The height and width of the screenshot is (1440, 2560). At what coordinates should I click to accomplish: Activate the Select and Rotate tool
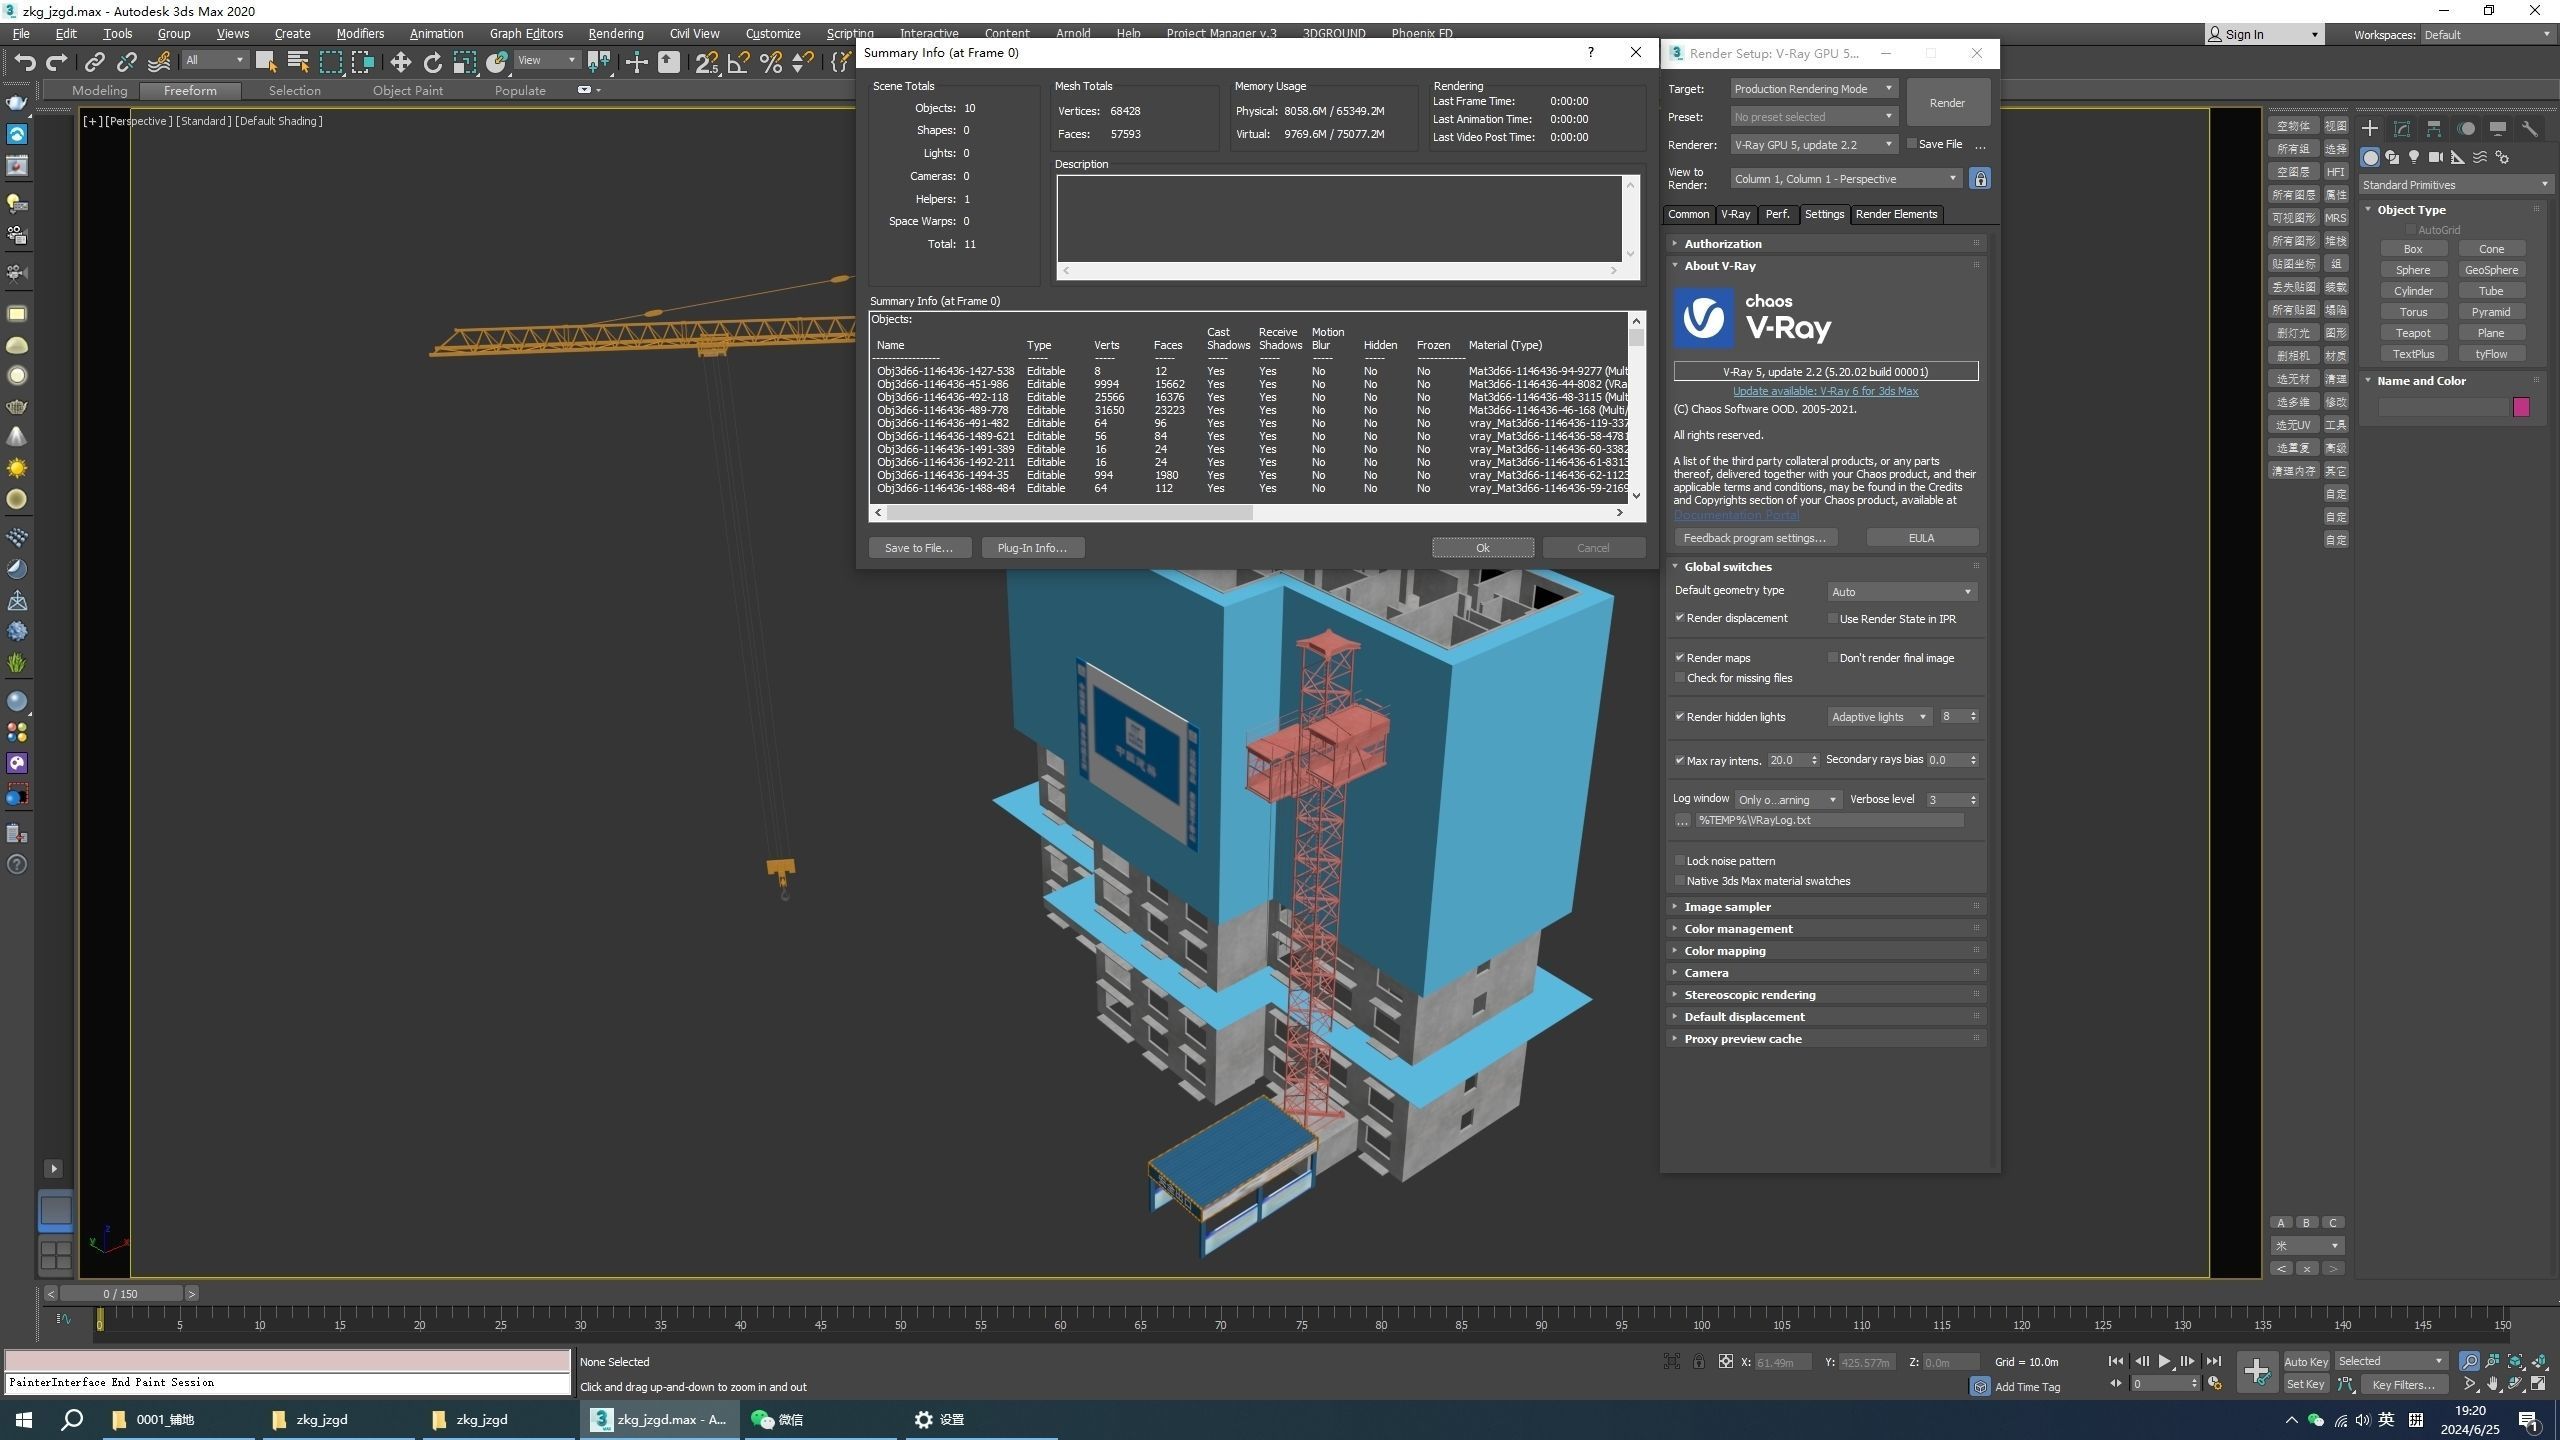click(432, 62)
